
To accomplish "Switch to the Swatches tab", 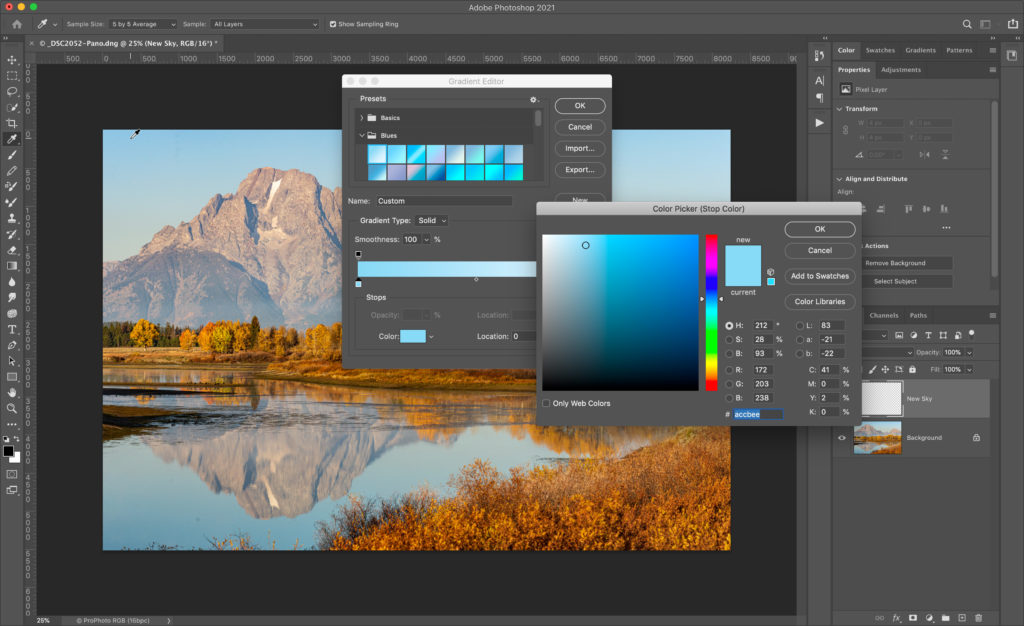I will point(880,50).
